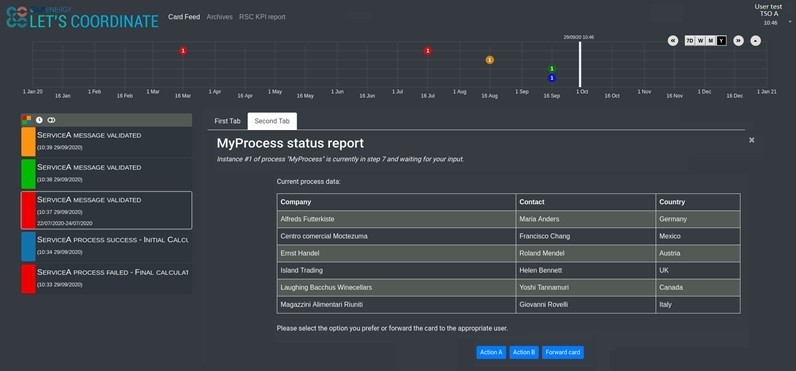Select the W week timeline range

(700, 41)
